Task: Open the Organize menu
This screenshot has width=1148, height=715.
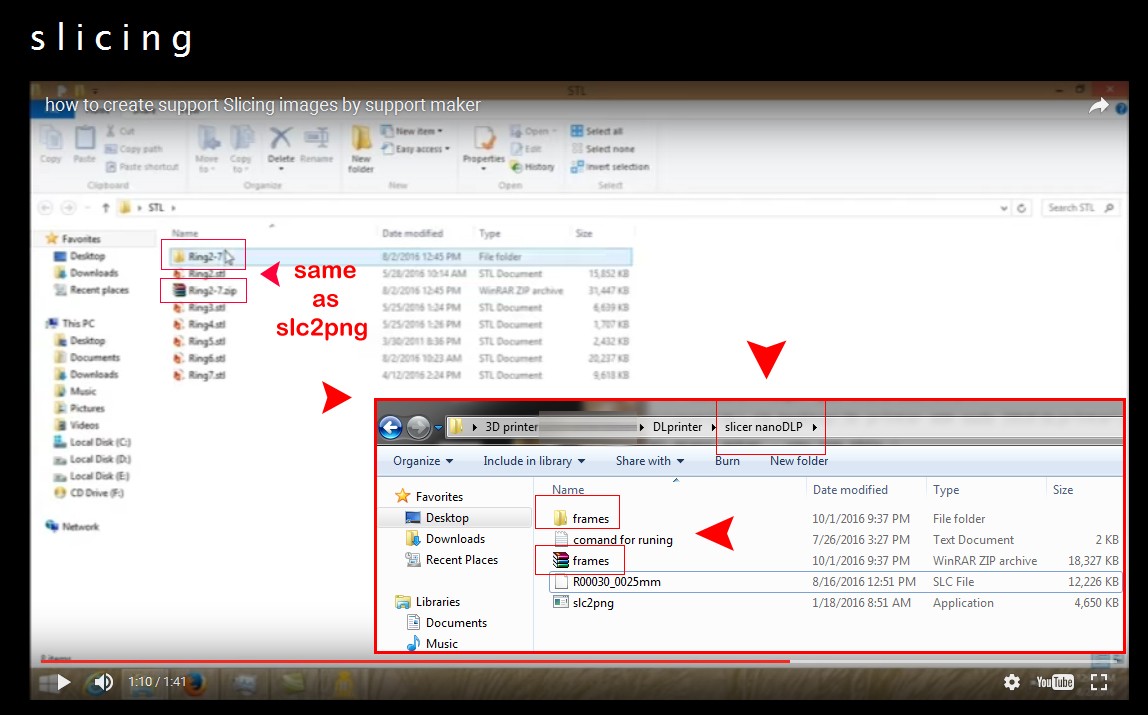Action: pyautogui.click(x=423, y=461)
